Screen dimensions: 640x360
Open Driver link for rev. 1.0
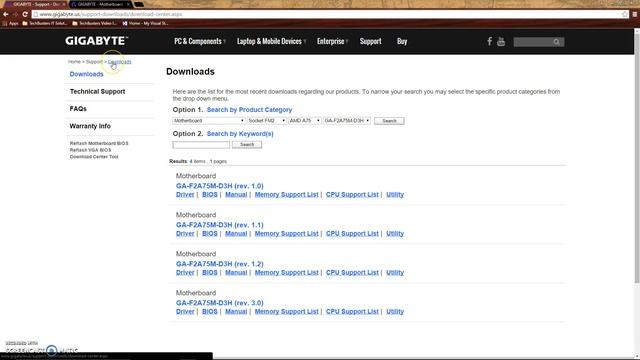(x=185, y=194)
